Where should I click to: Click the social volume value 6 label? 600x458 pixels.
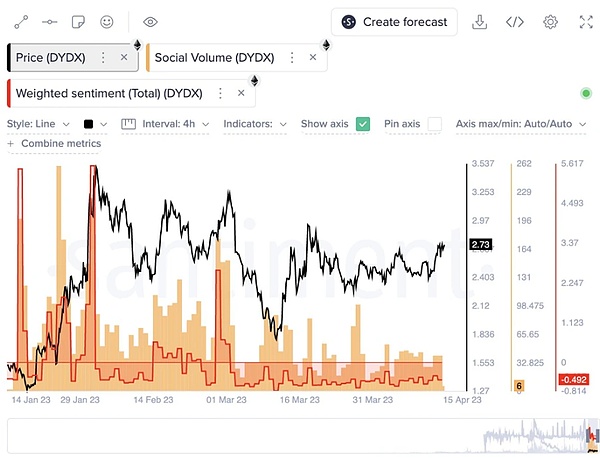519,386
